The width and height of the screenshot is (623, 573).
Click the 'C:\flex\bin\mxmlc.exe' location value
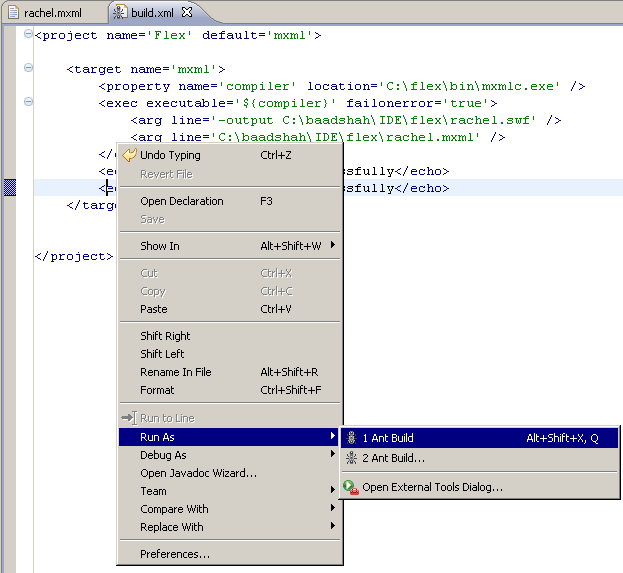pos(469,86)
